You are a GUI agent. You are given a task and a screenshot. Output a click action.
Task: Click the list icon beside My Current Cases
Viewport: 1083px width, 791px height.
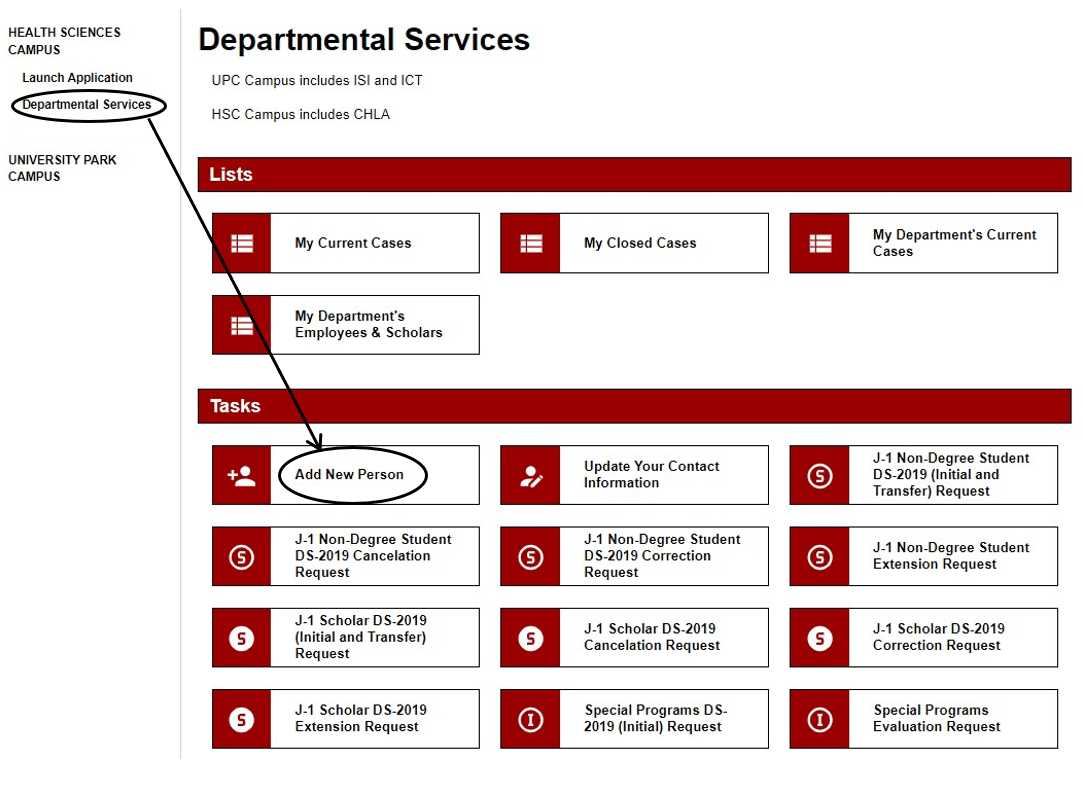242,243
